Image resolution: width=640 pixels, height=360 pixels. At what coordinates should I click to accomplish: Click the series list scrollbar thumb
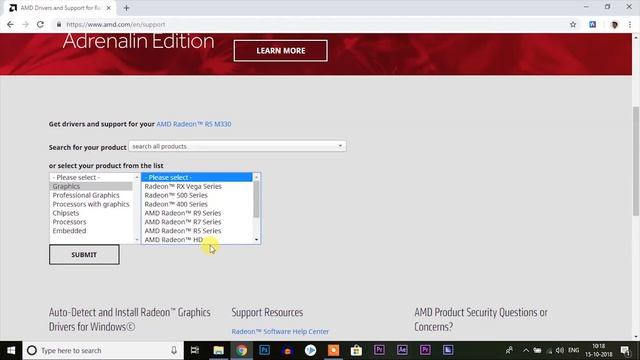coord(256,199)
